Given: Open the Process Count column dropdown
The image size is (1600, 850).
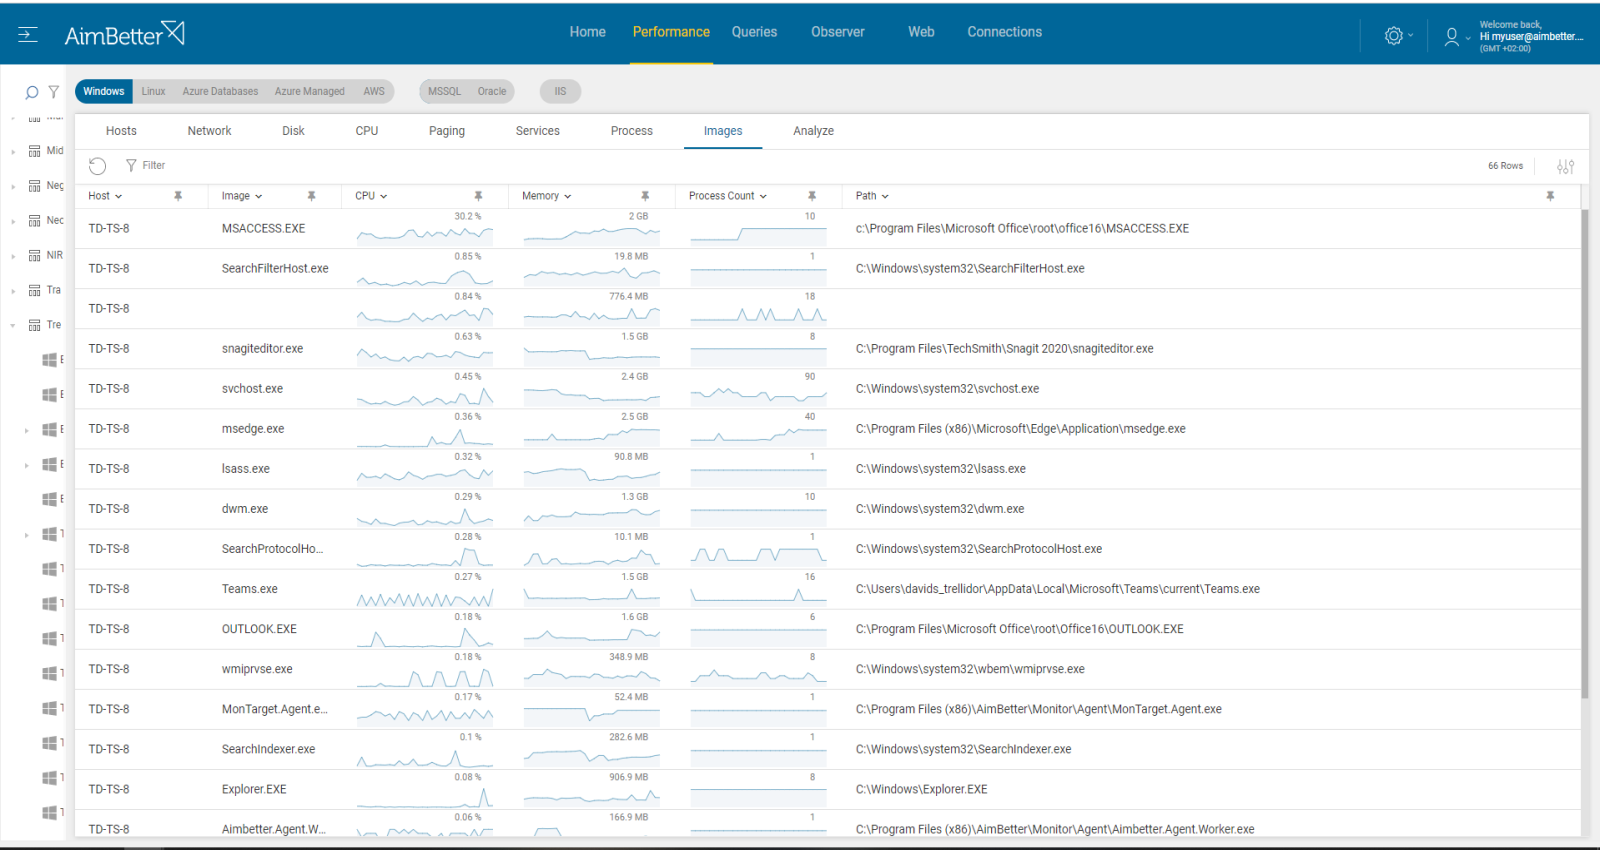Looking at the screenshot, I should tap(763, 197).
